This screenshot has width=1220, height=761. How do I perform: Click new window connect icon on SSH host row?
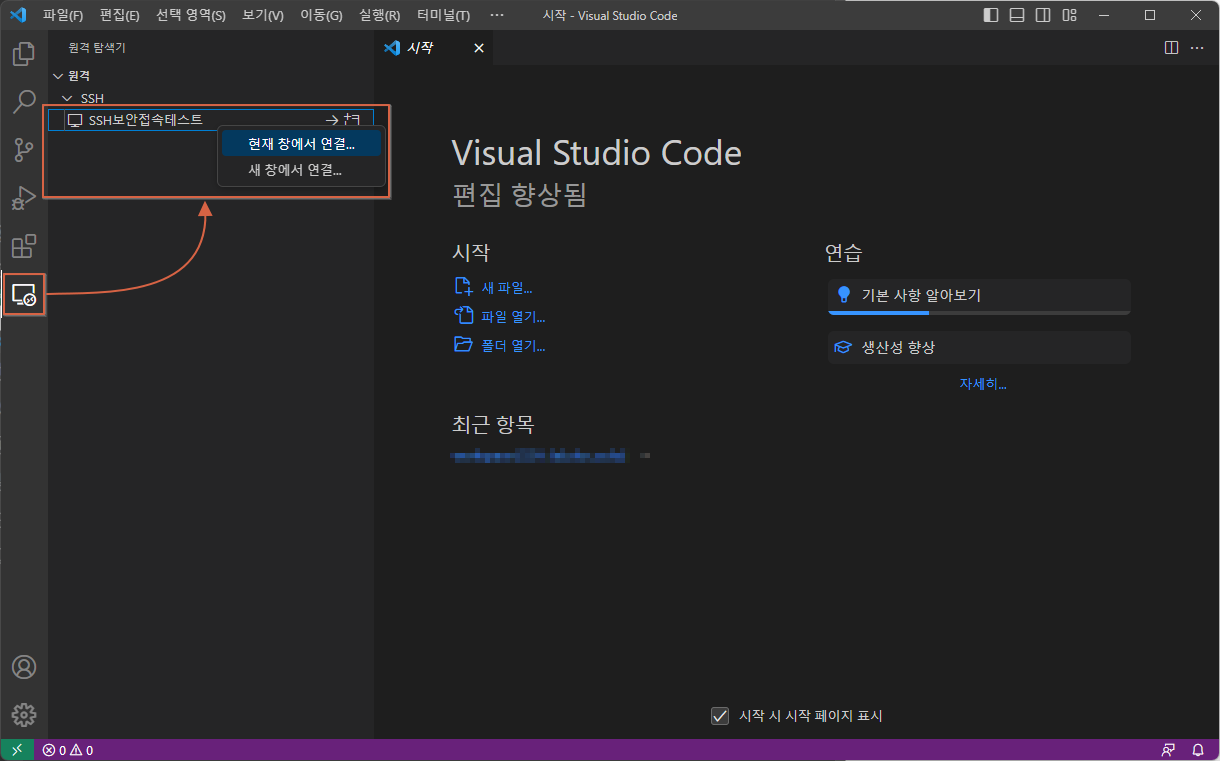coord(352,120)
